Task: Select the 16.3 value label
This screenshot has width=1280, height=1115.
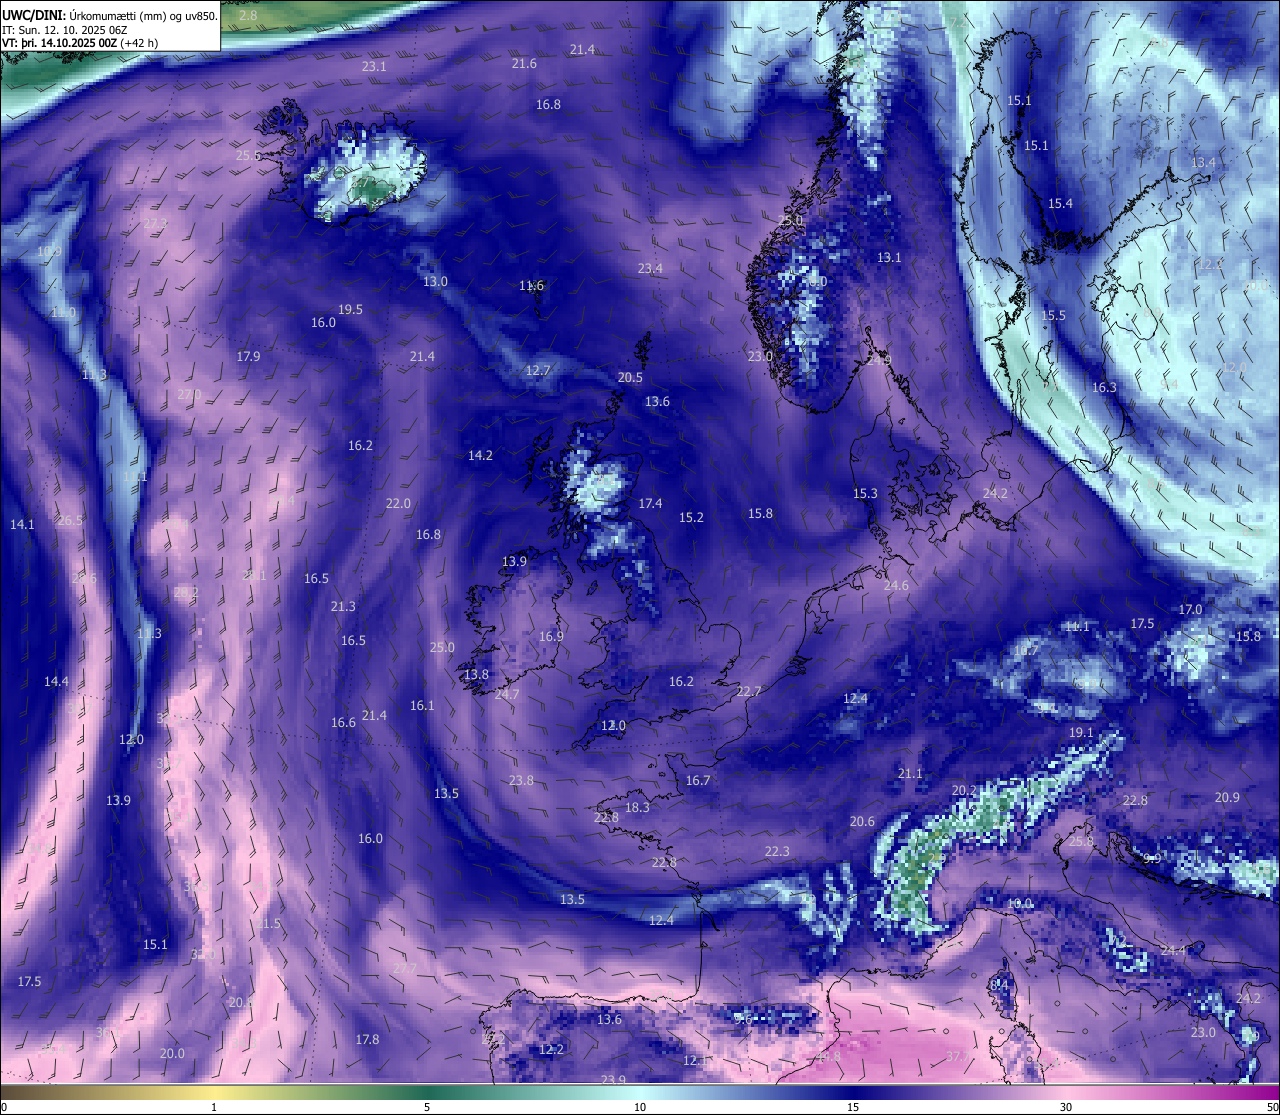Action: click(x=1104, y=387)
